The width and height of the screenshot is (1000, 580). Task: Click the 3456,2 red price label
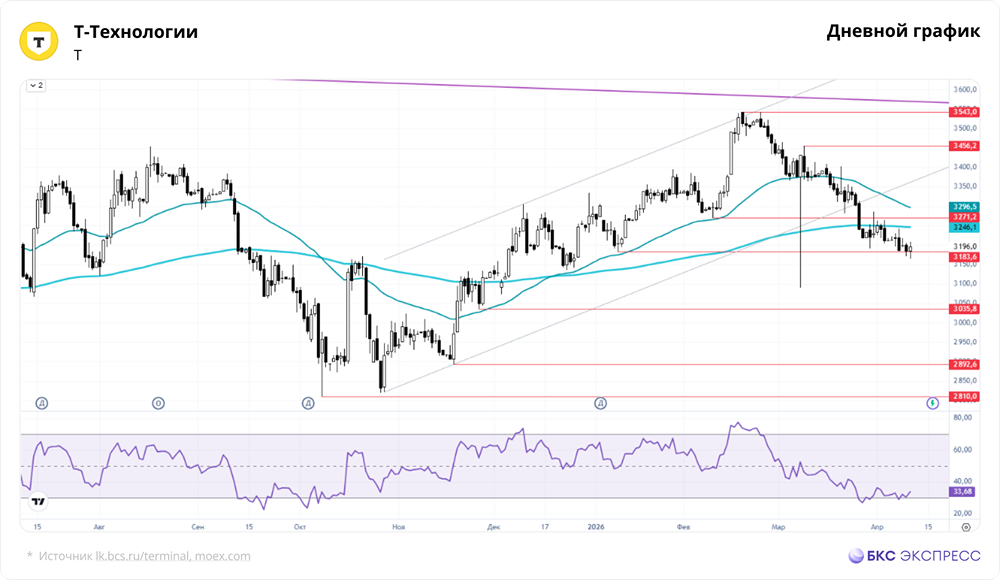(x=964, y=146)
